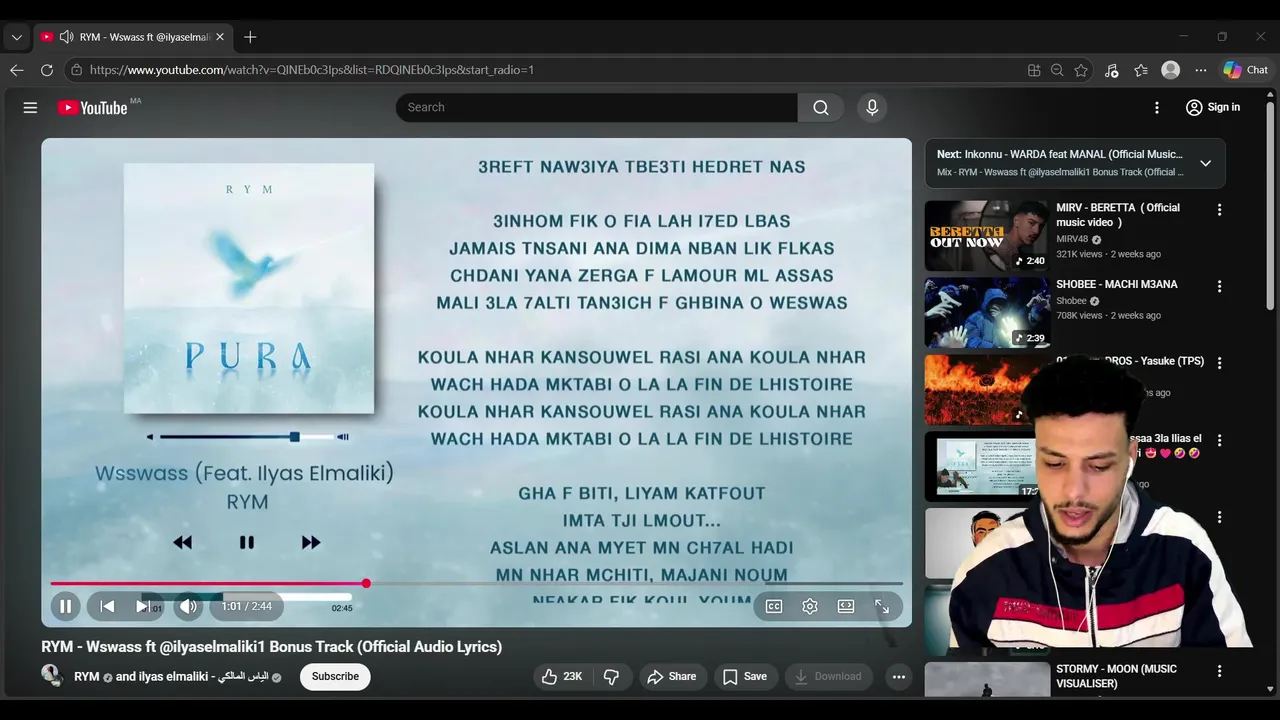Open the ilyas elmaliki channel link
1280x720 pixels.
click(x=203, y=677)
